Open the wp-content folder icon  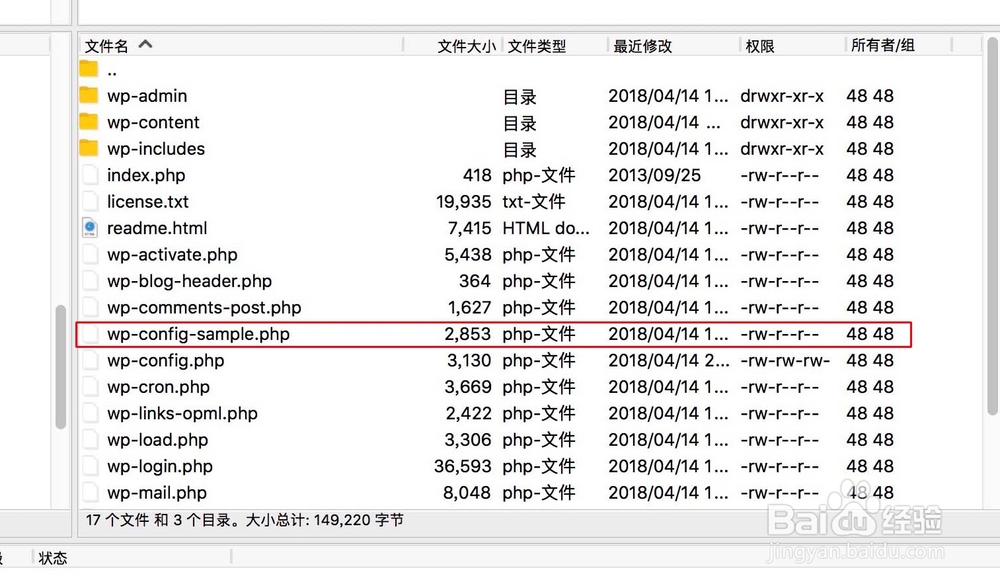tap(90, 122)
